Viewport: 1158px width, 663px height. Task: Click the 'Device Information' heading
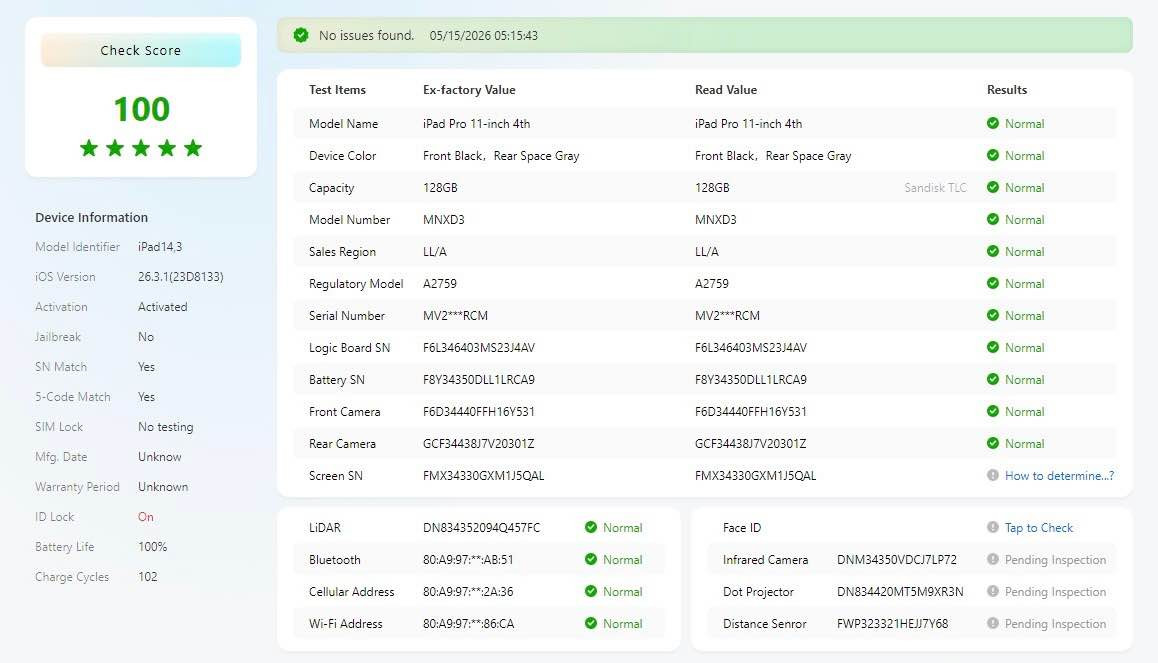[92, 217]
